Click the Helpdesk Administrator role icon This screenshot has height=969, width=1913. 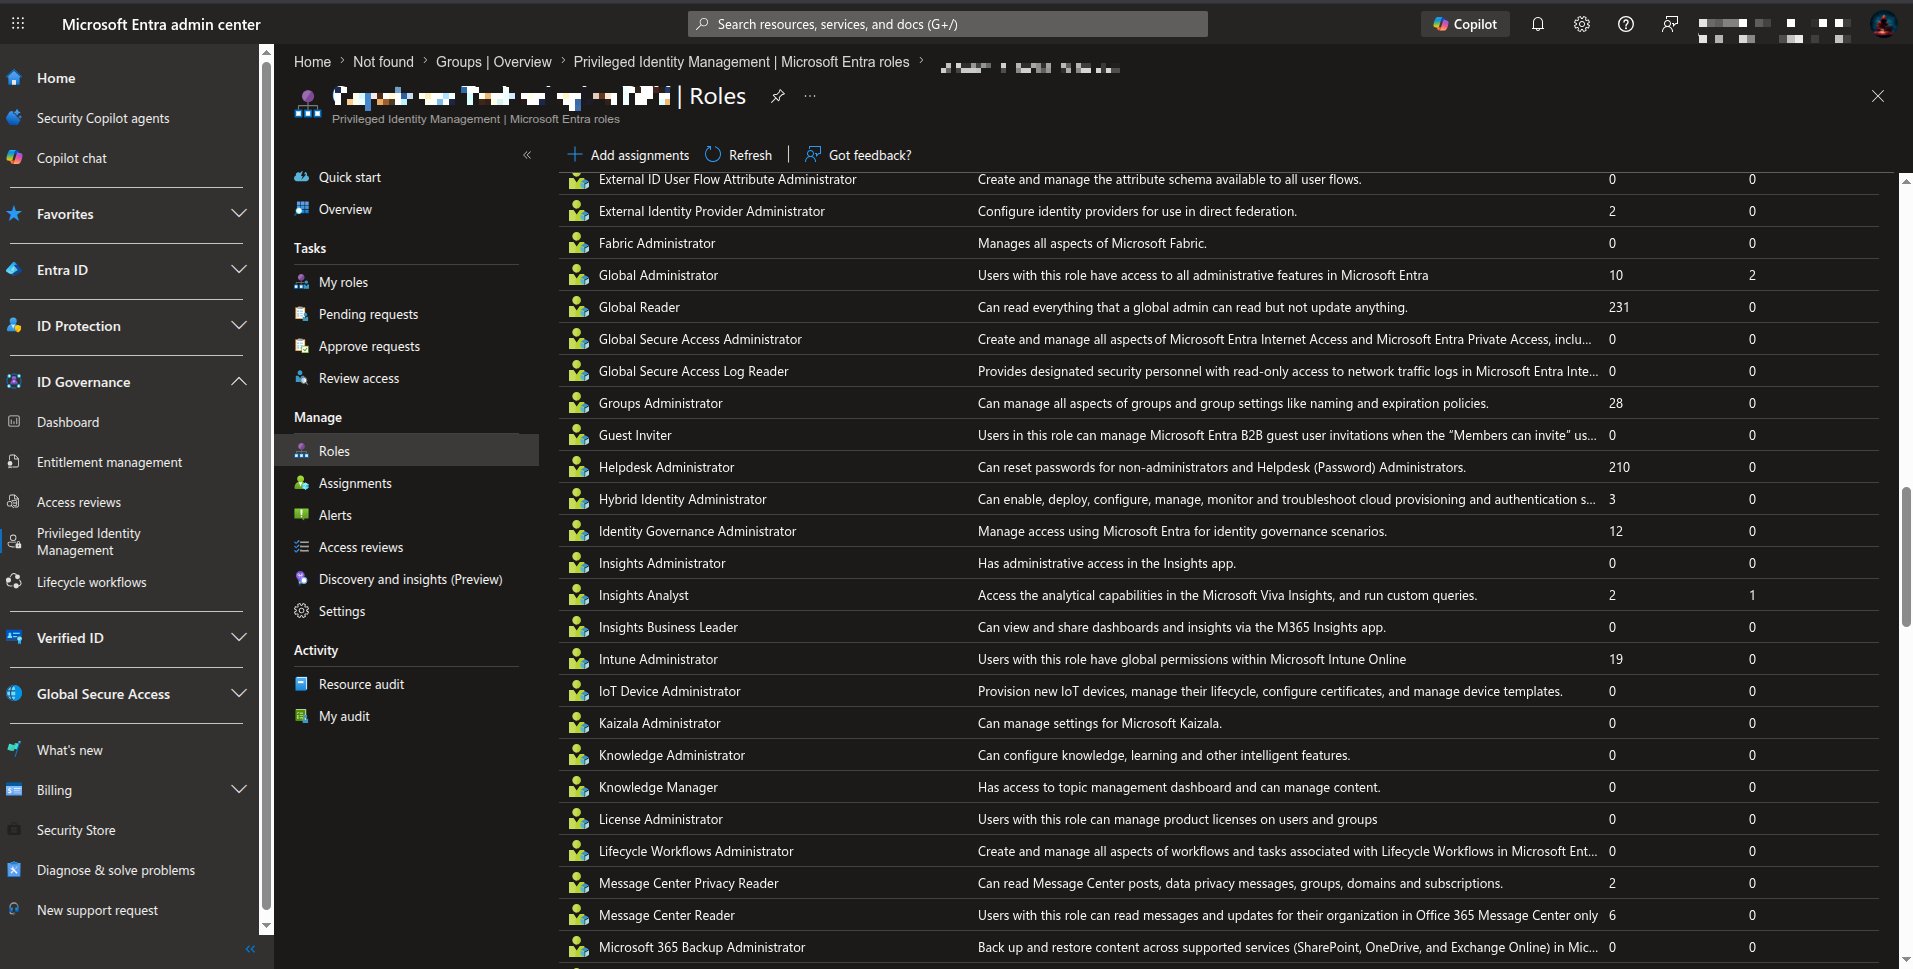(578, 467)
